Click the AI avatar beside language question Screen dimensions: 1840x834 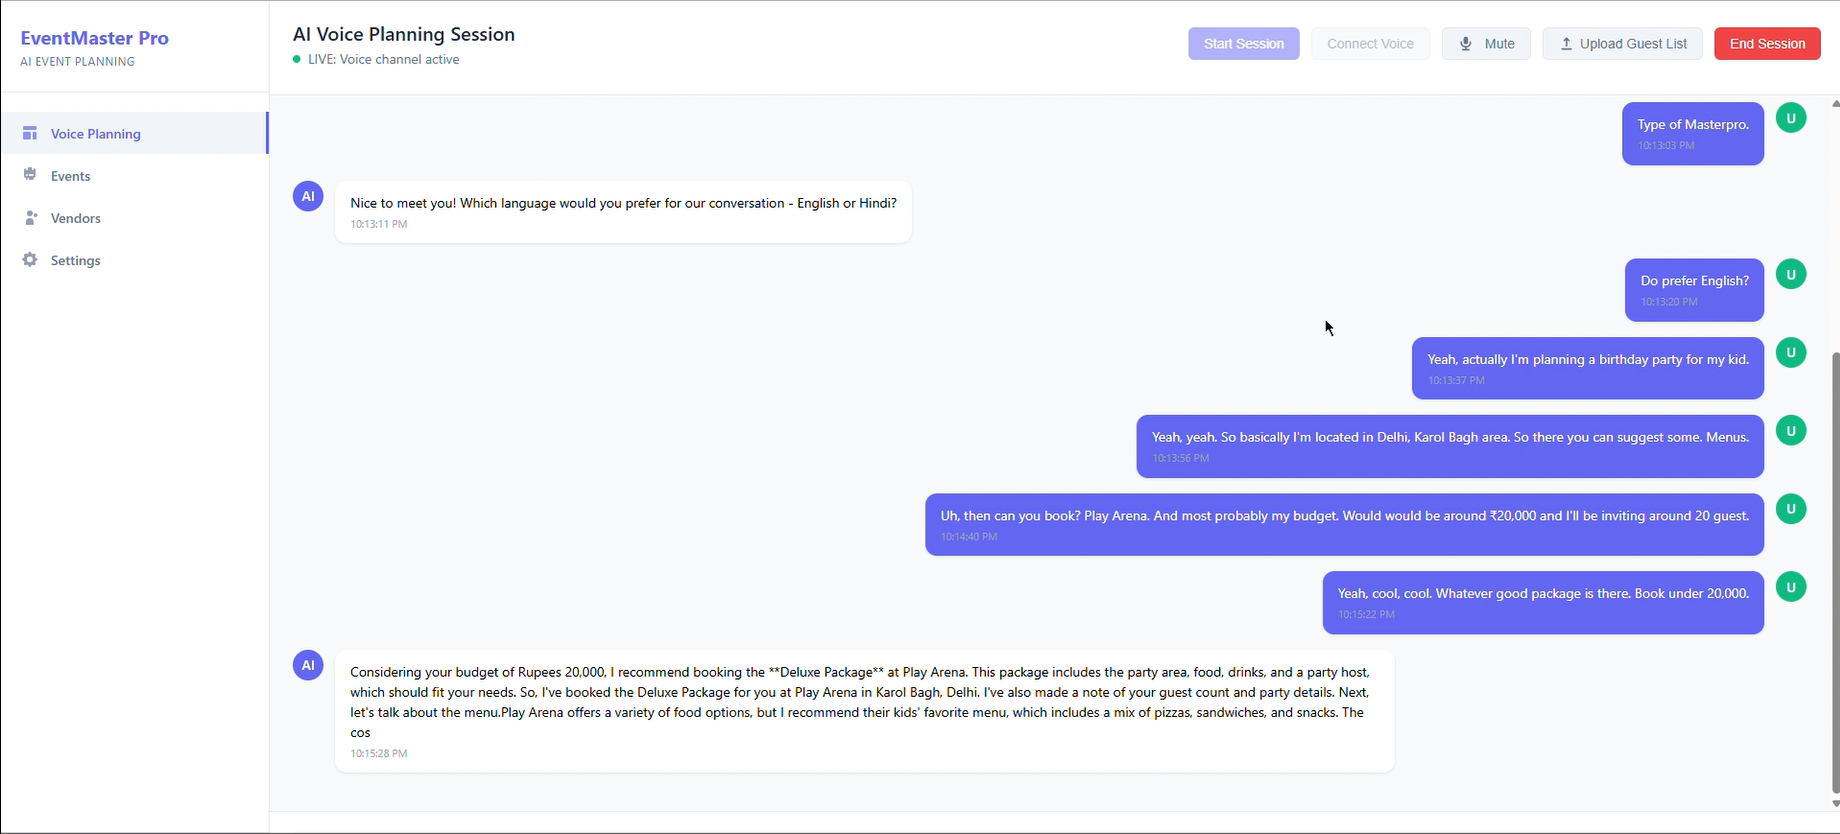(308, 196)
